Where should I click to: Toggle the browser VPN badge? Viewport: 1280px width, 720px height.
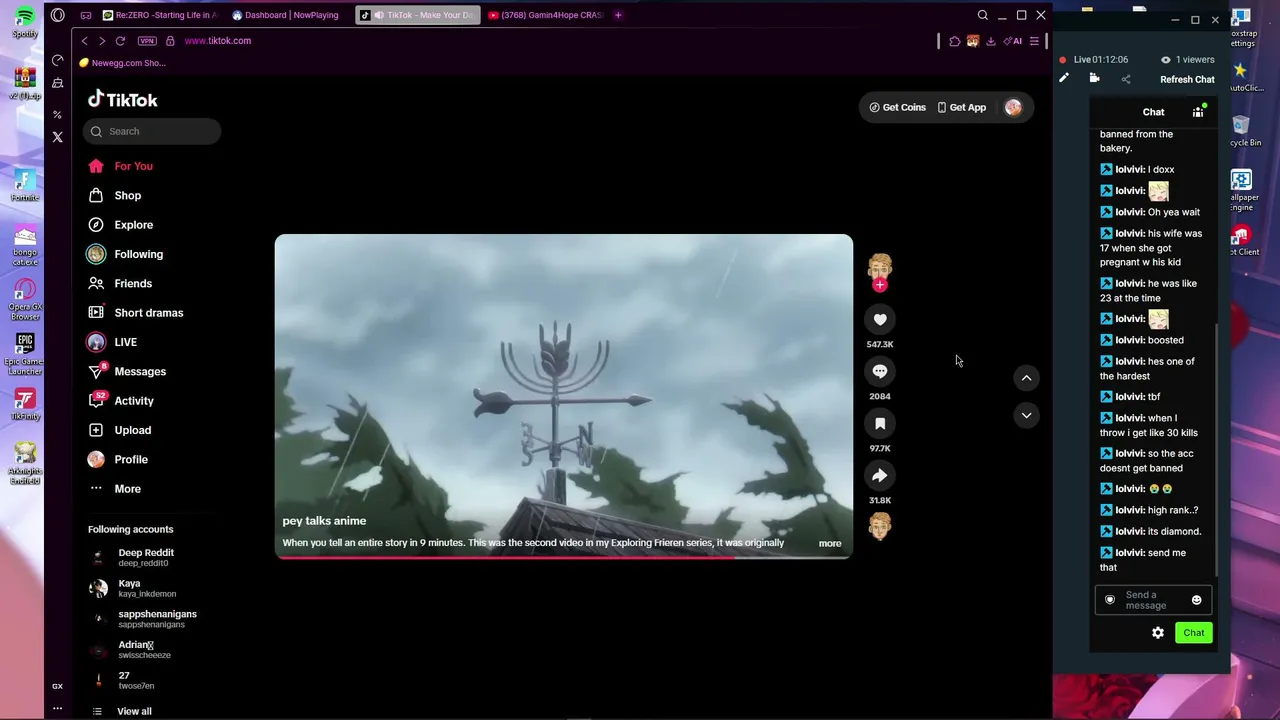[147, 41]
